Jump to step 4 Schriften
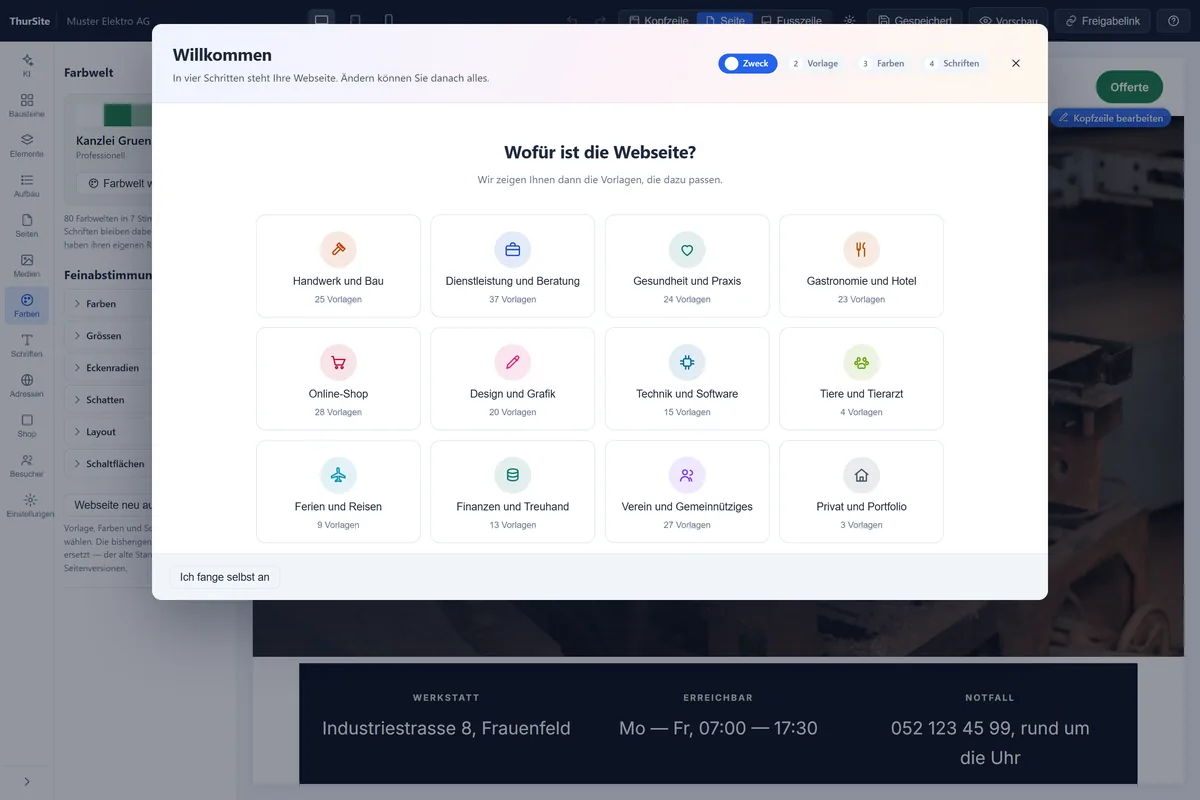The height and width of the screenshot is (800, 1200). (x=953, y=63)
